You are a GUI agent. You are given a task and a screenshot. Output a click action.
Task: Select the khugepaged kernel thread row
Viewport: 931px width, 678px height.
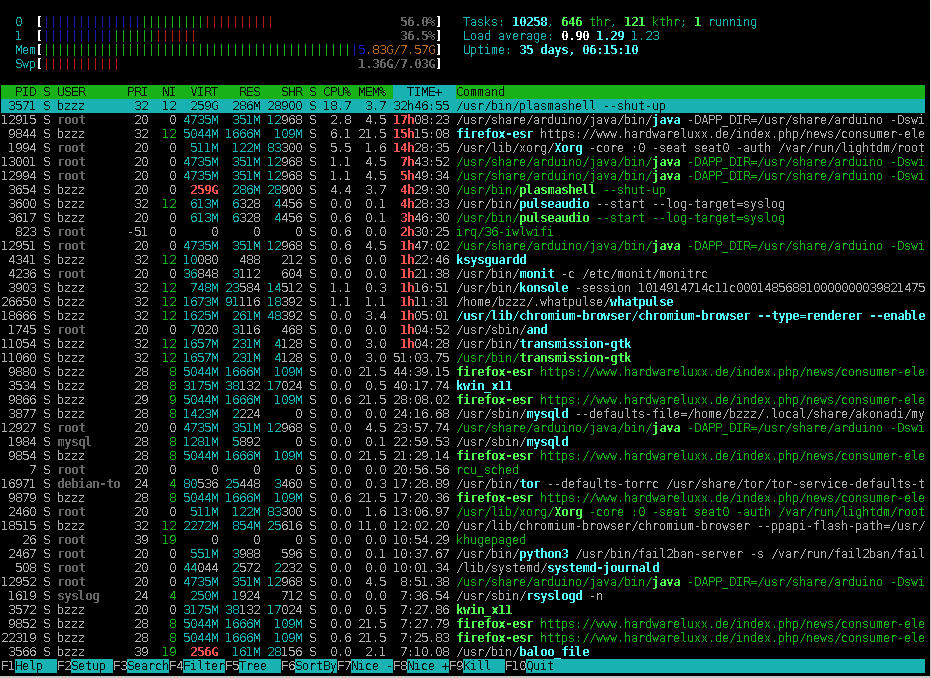click(463, 540)
